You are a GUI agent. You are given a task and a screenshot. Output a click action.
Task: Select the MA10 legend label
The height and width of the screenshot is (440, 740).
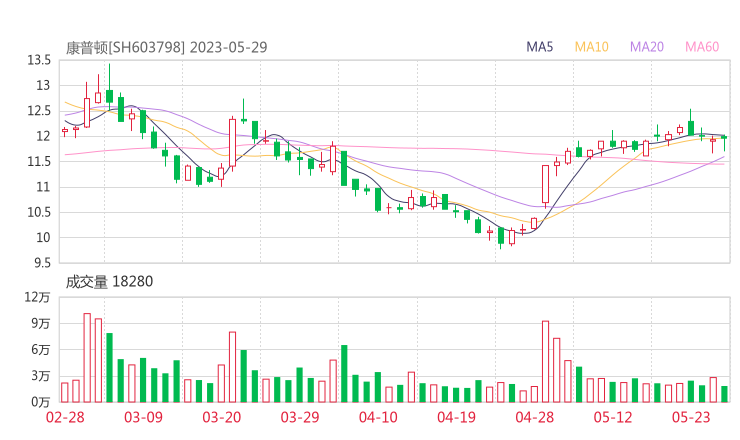tap(591, 47)
